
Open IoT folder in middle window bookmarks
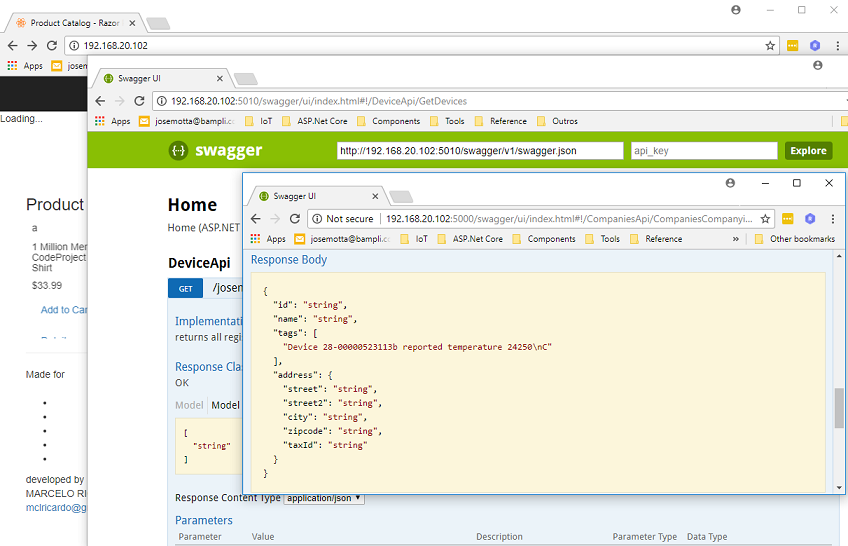(259, 121)
